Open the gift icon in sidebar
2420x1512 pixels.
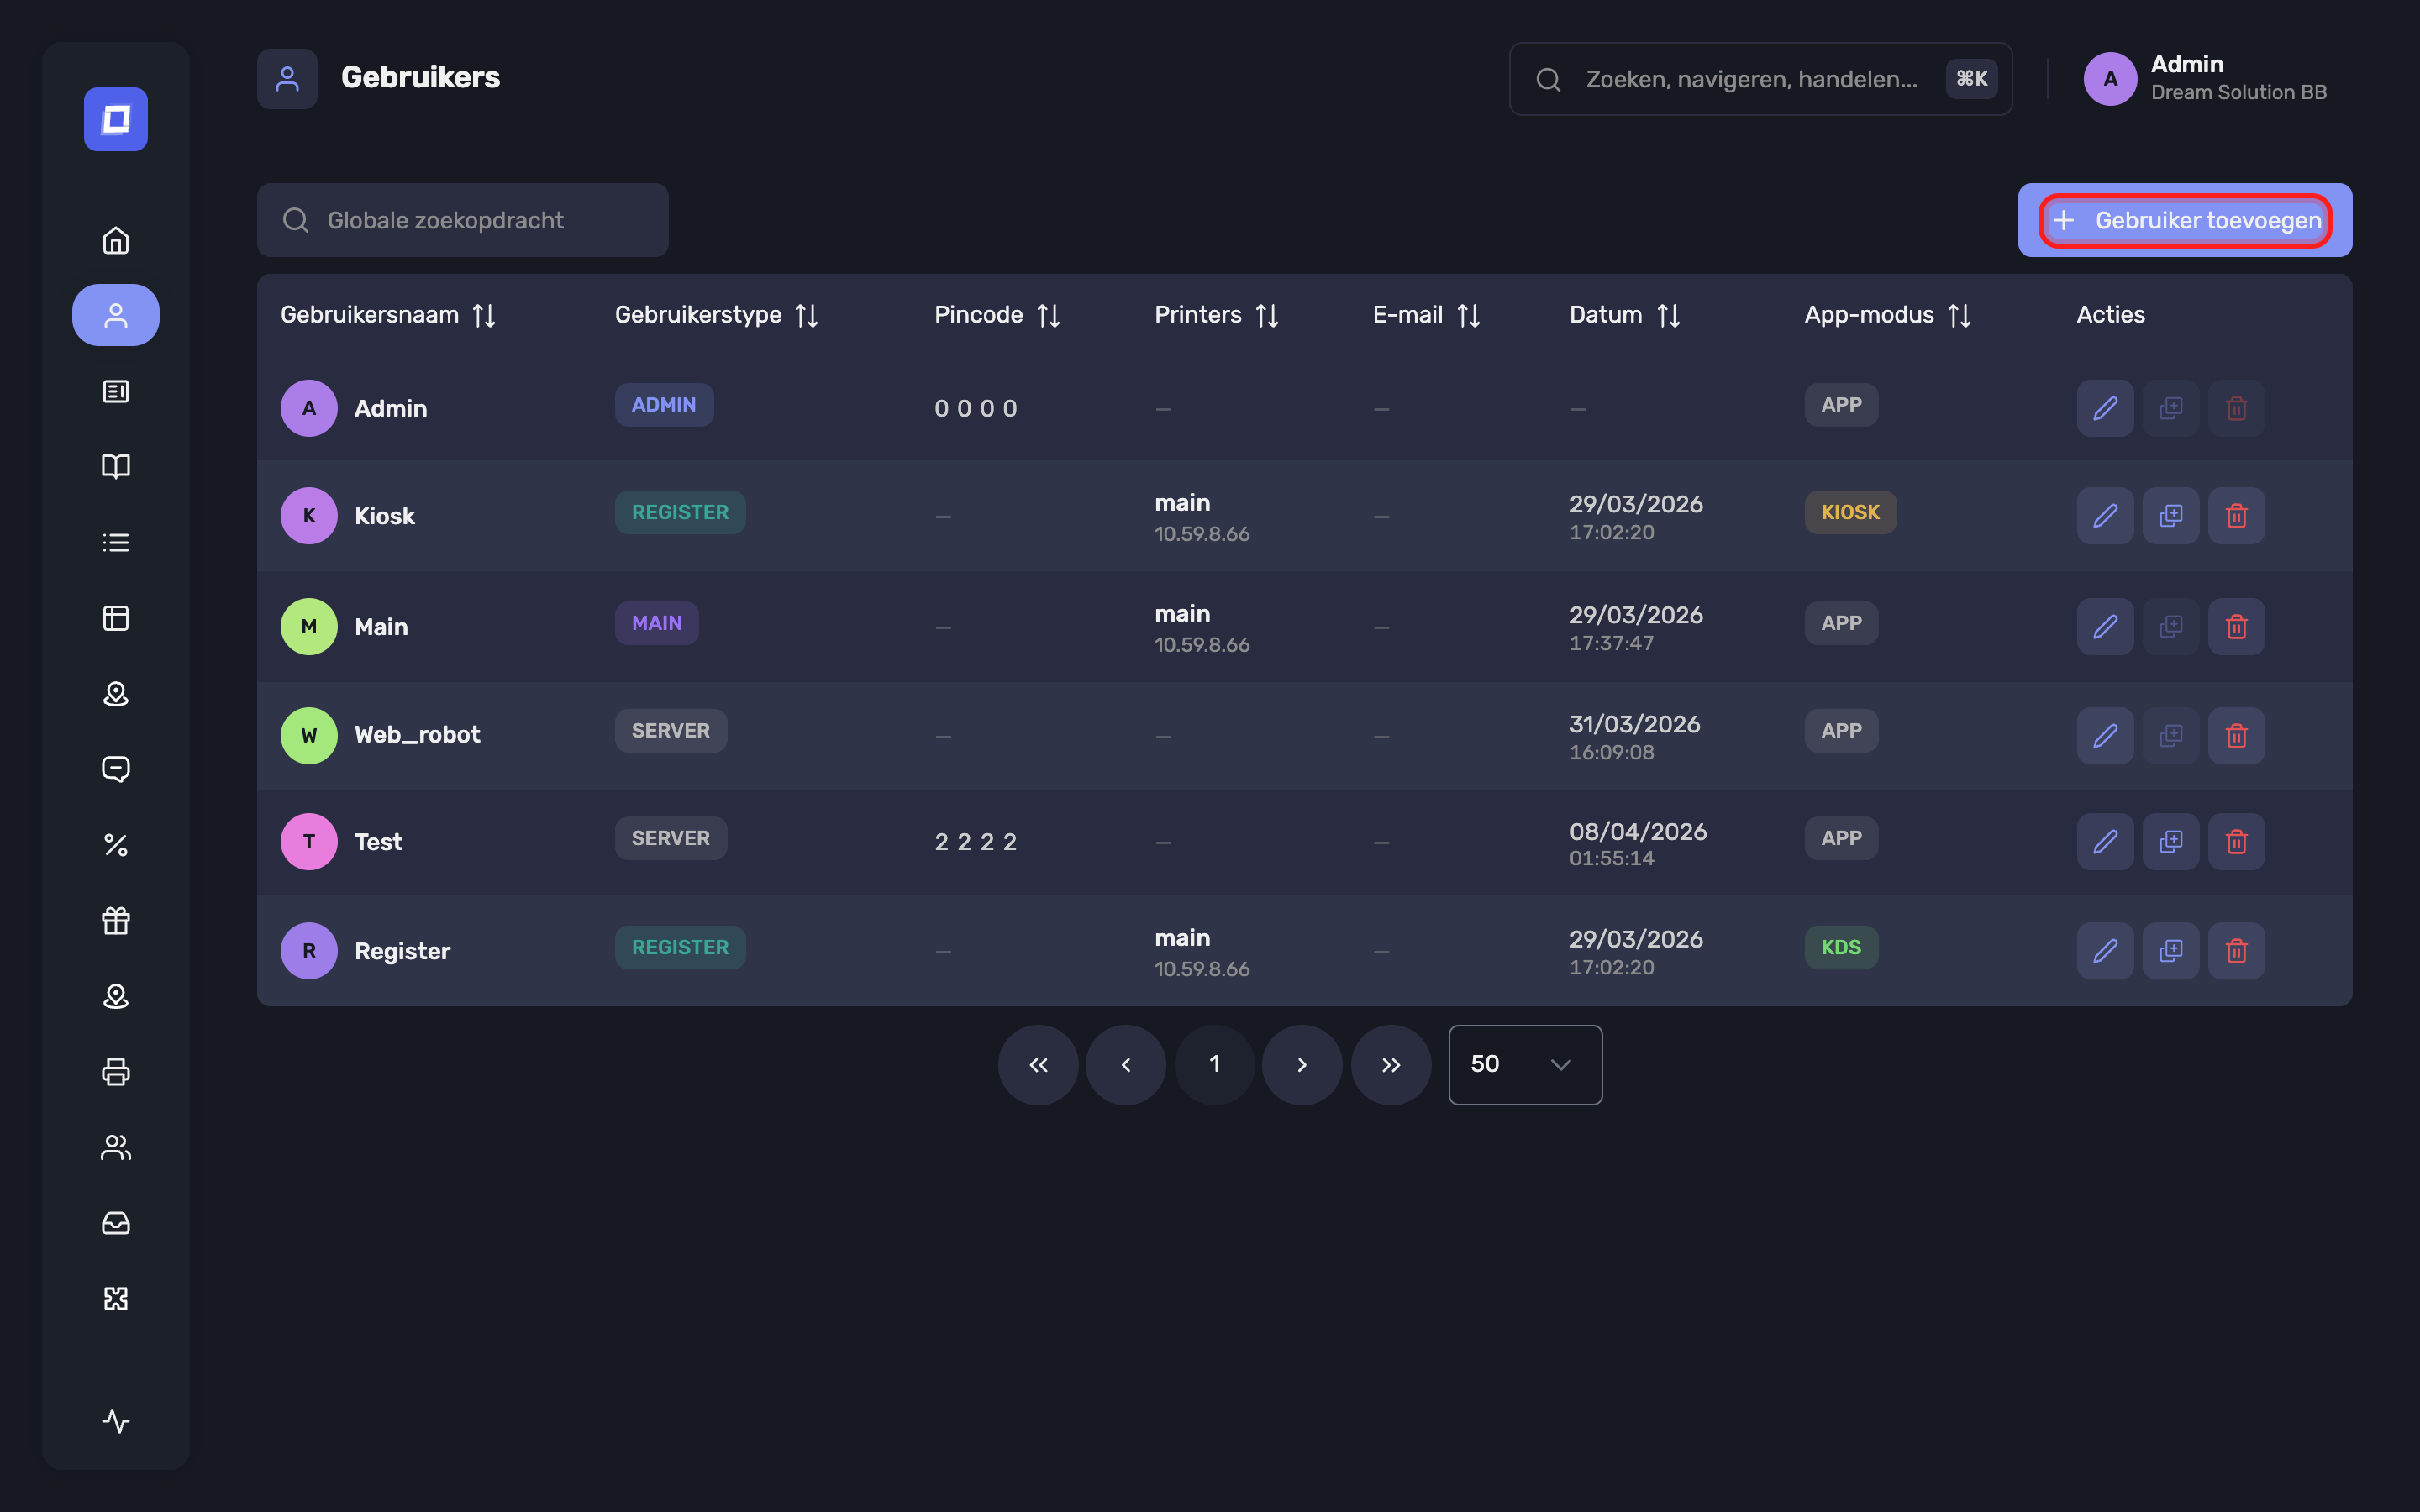coord(116,920)
